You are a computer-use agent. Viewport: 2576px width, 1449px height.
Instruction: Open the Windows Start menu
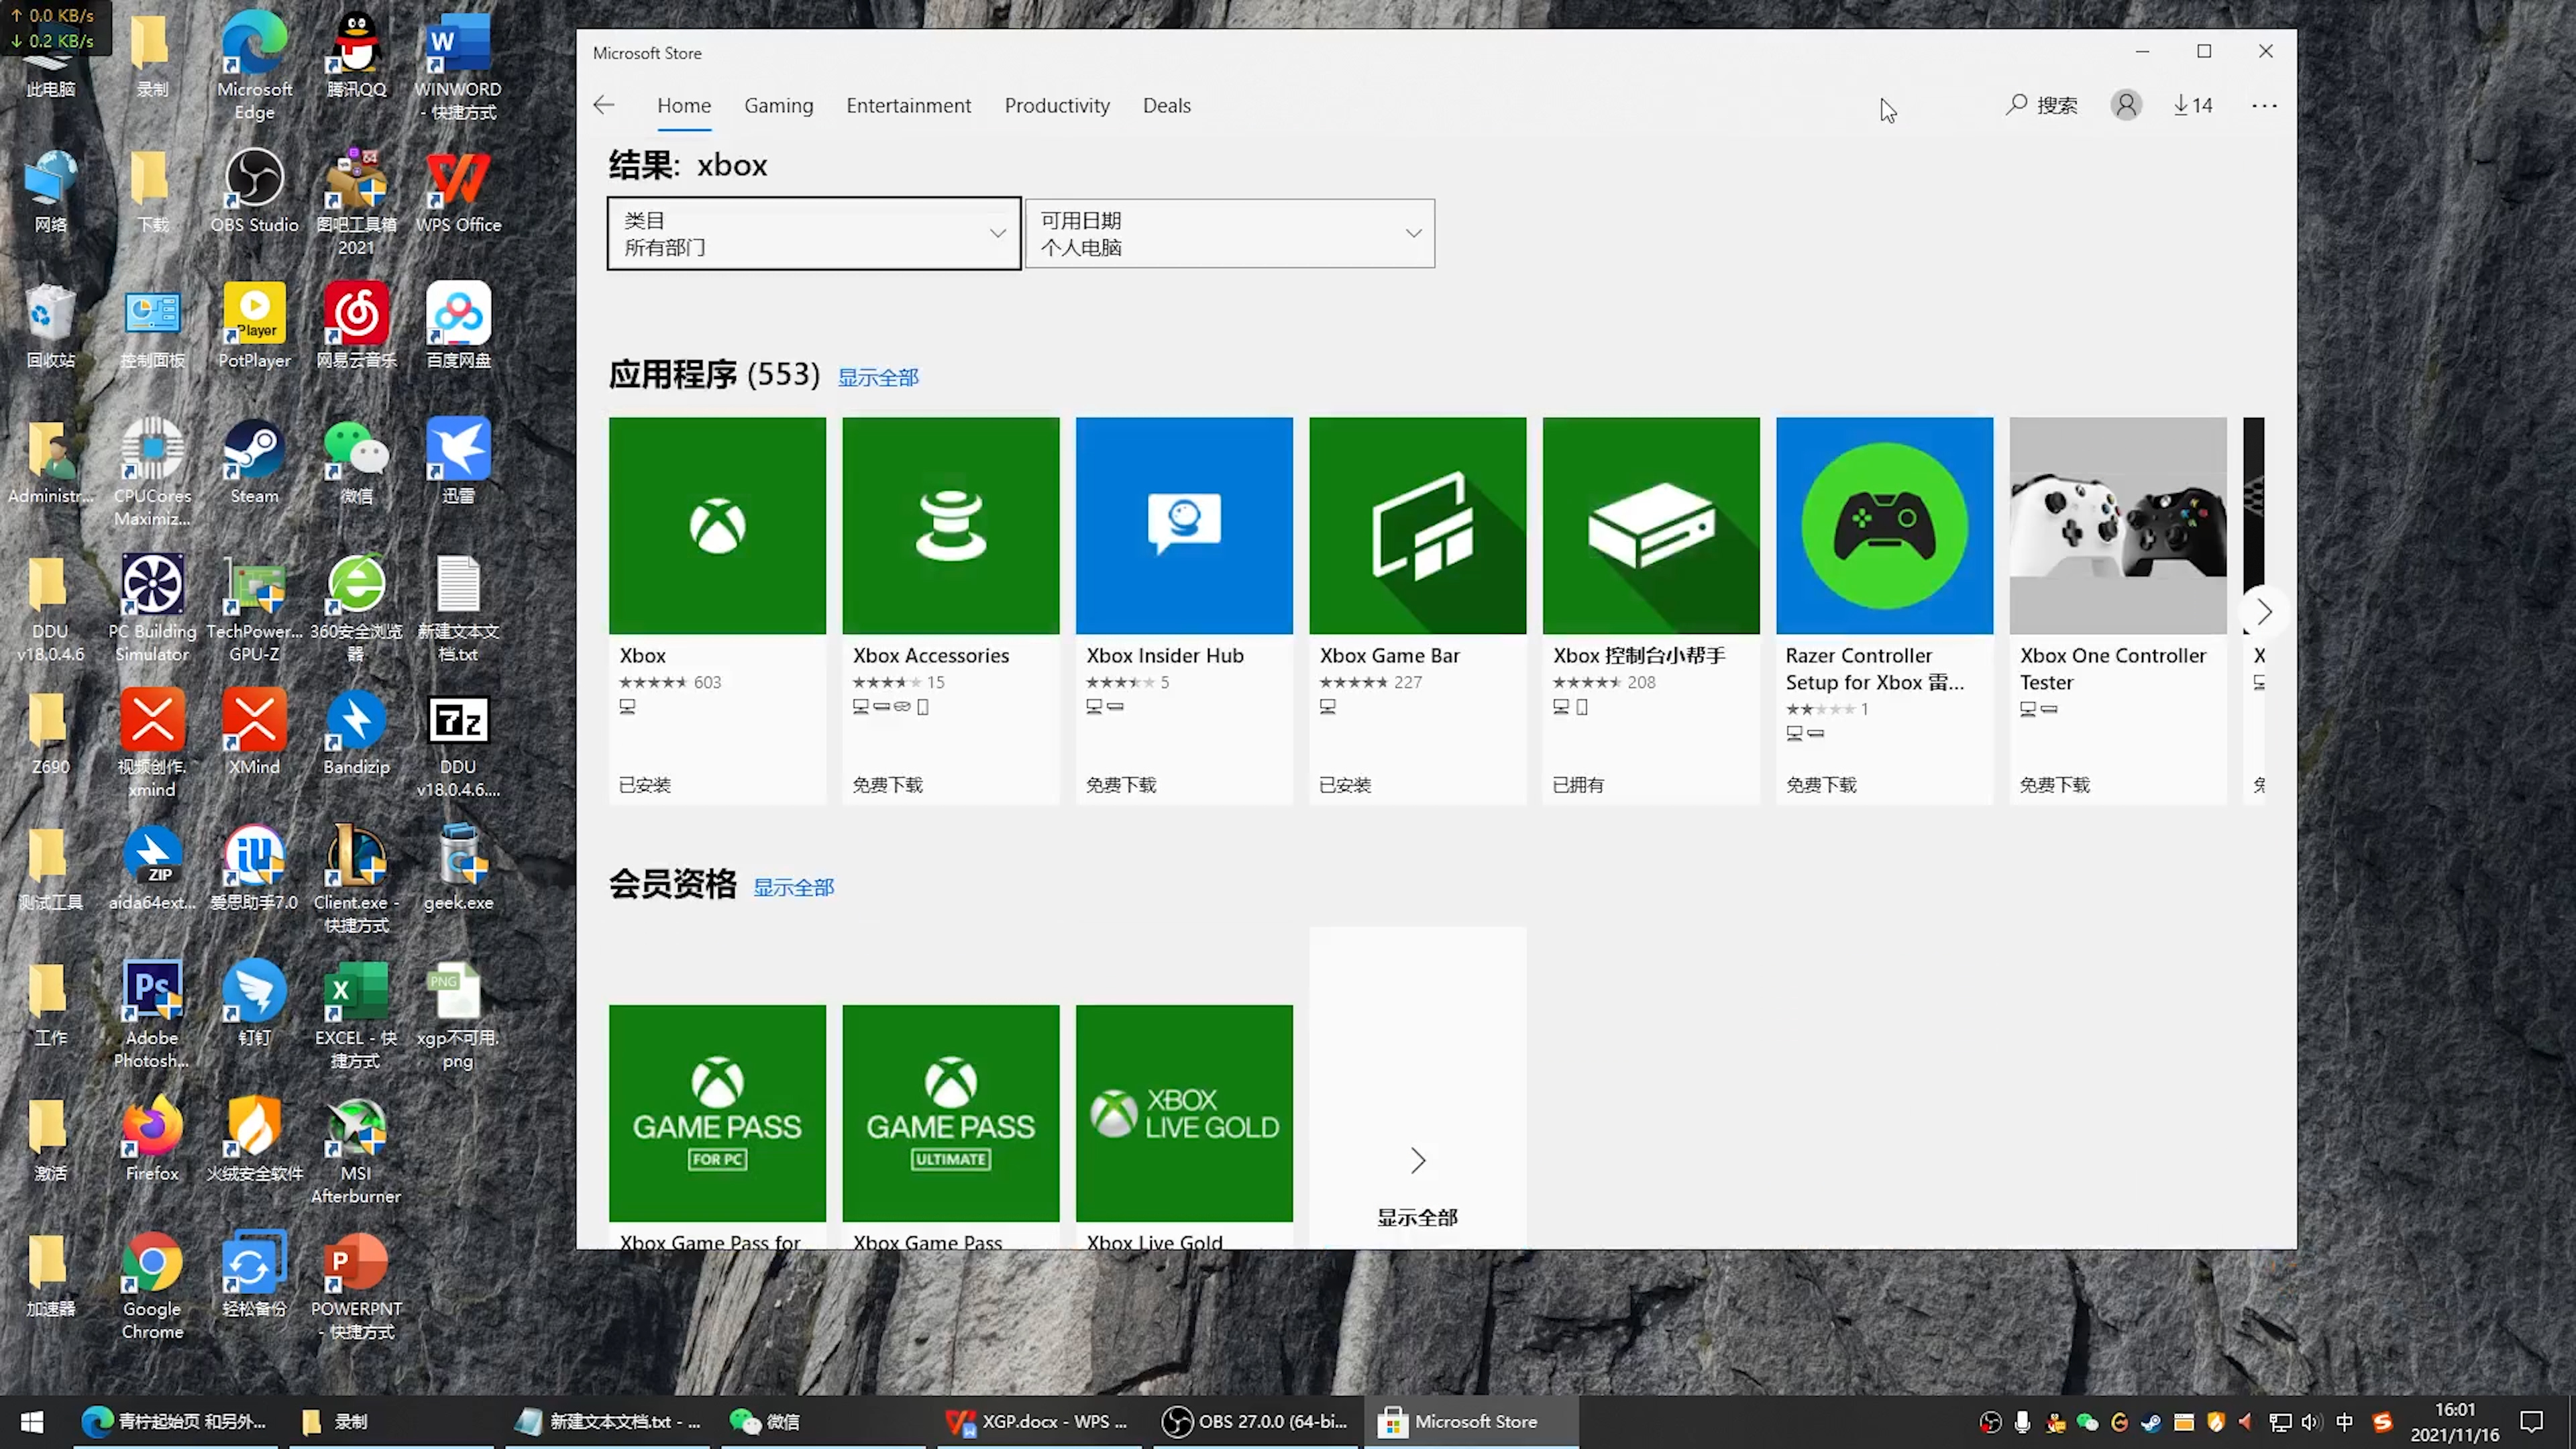32,1421
